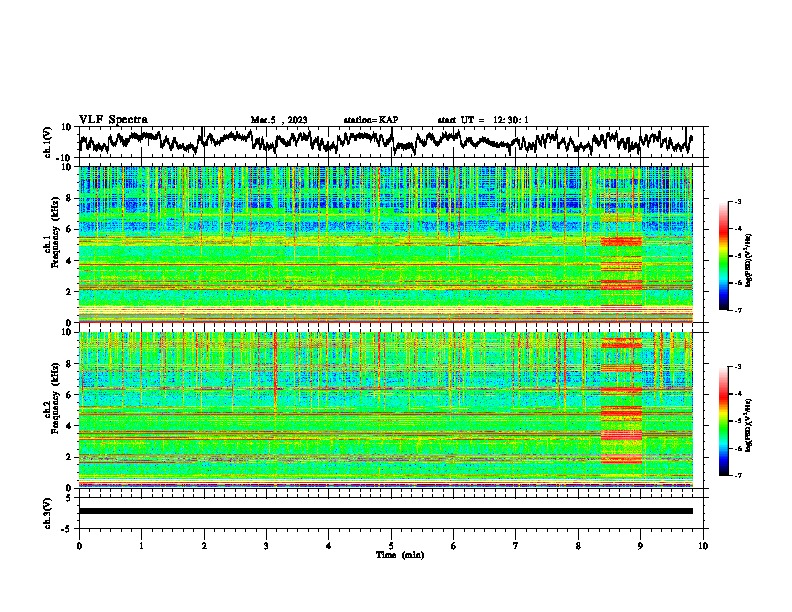Click time axis tick label "4"

tap(329, 546)
